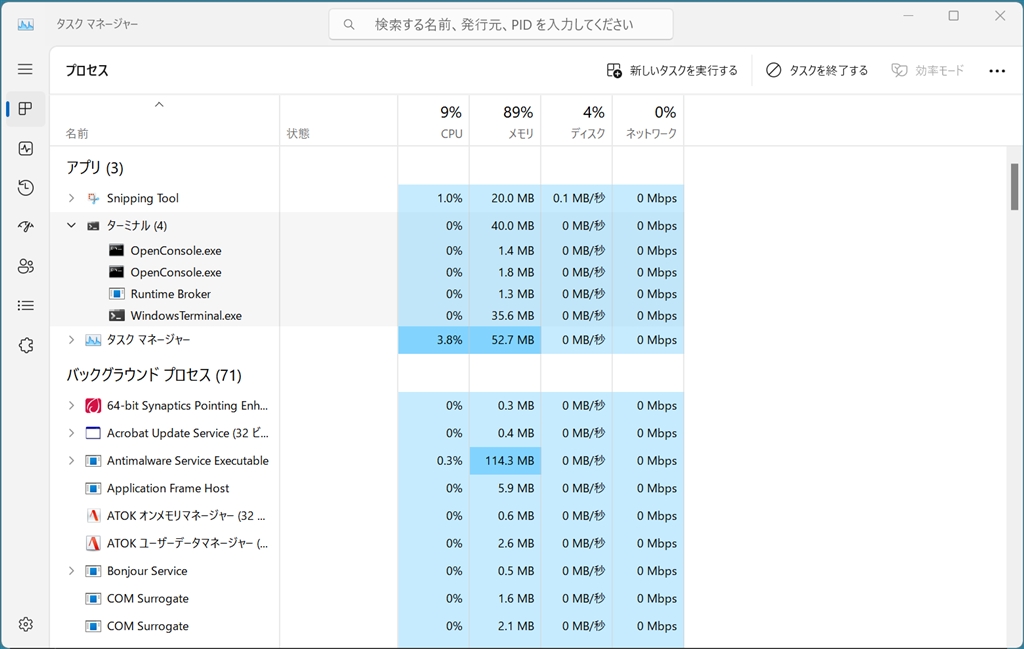The image size is (1024, 649).
Task: Click the ATOK ユーザーデータマネージャー icon
Action: point(93,543)
